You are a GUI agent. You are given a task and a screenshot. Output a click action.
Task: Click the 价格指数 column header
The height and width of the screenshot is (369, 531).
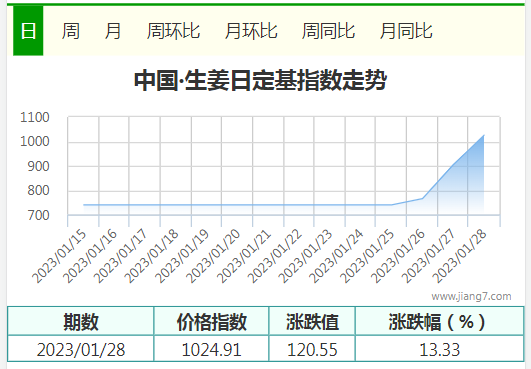212,322
